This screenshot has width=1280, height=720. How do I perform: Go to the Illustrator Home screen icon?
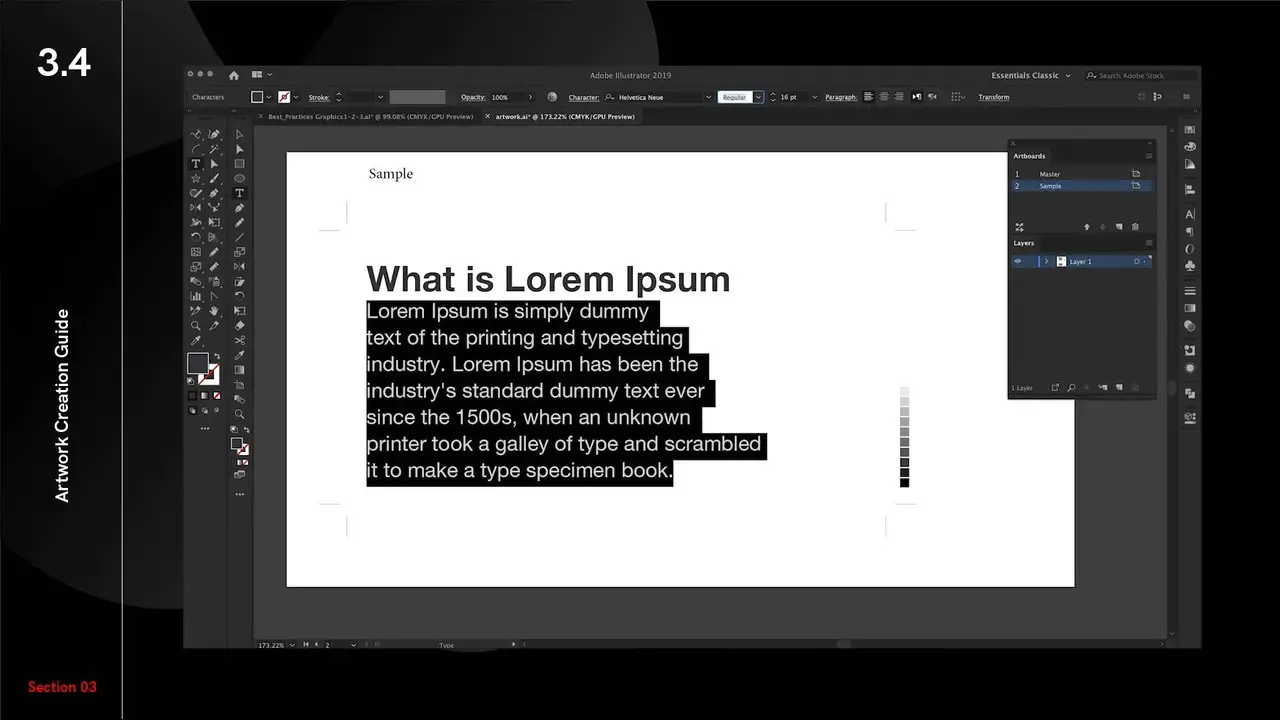234,75
